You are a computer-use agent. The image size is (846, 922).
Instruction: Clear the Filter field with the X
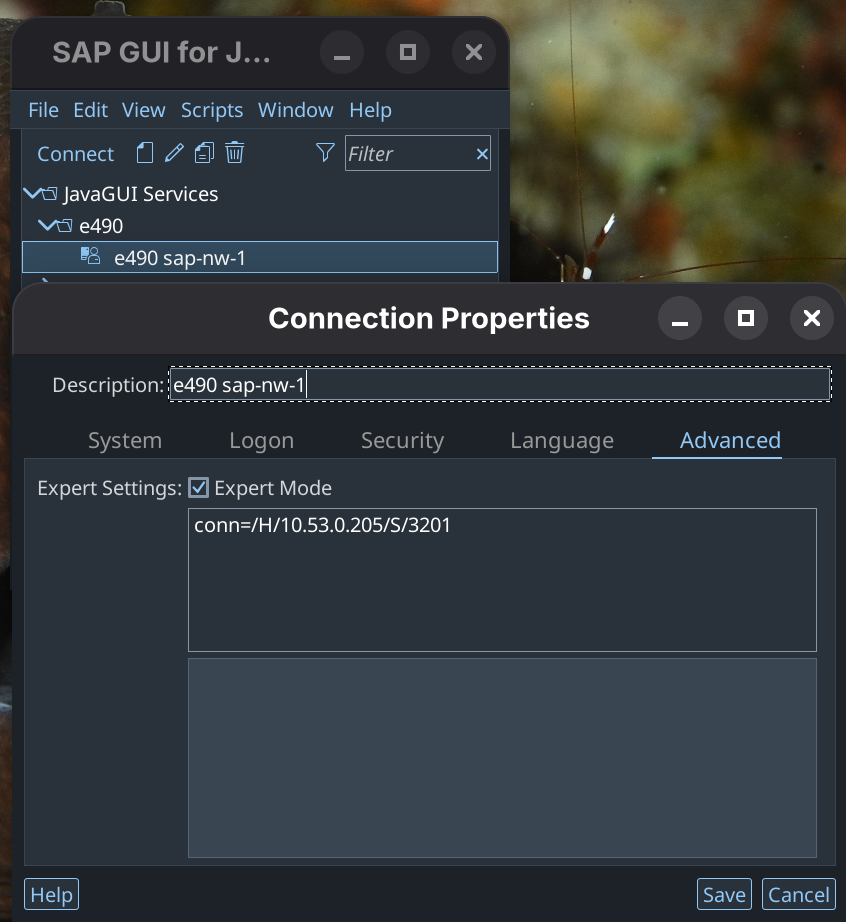pyautogui.click(x=482, y=154)
